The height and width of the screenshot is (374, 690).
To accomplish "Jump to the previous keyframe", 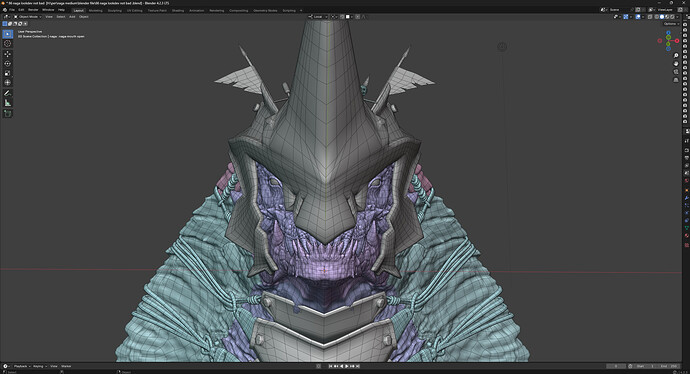I will coord(336,366).
